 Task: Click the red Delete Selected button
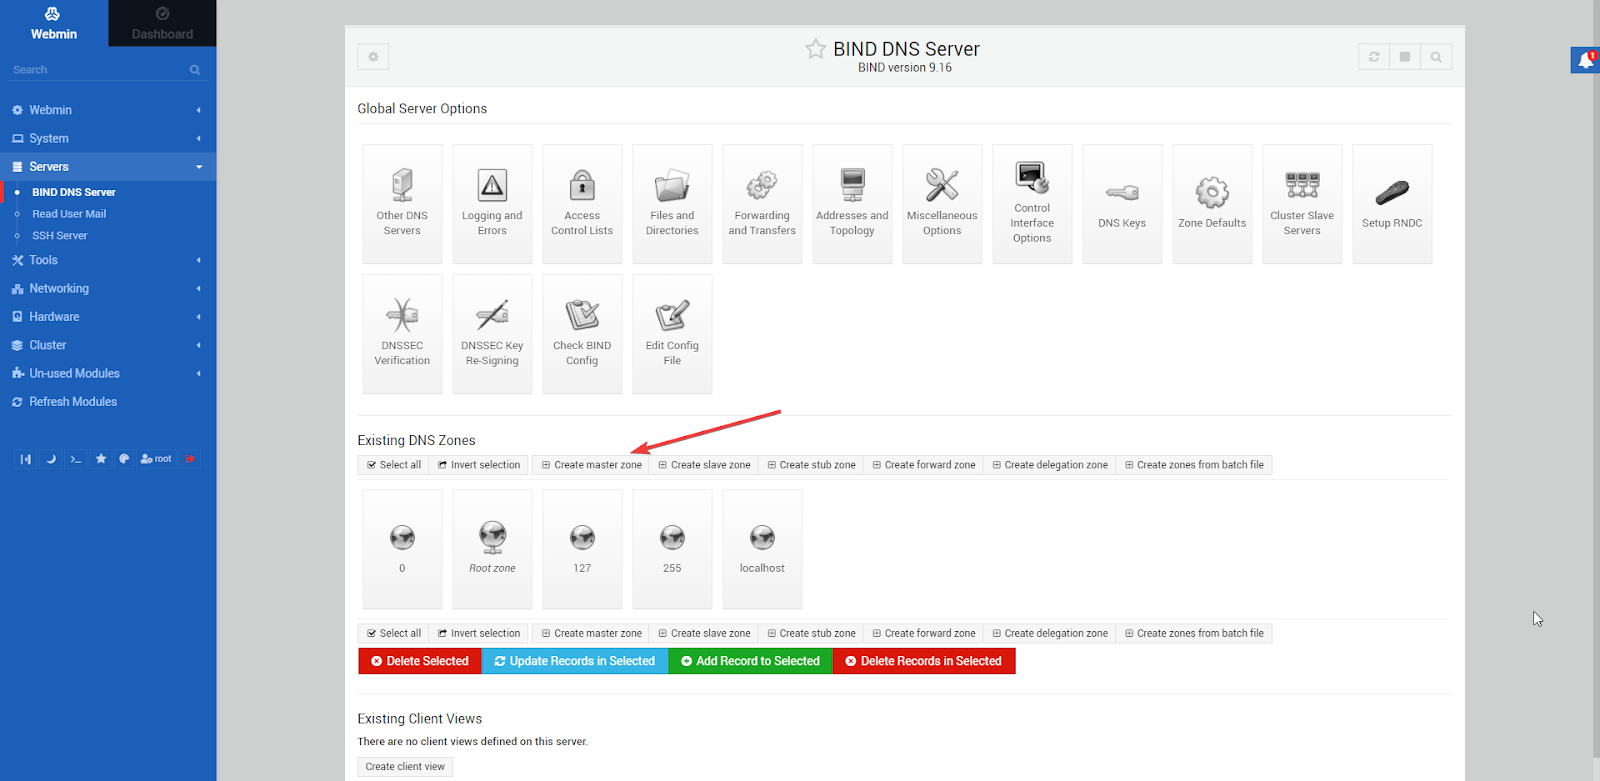420,661
